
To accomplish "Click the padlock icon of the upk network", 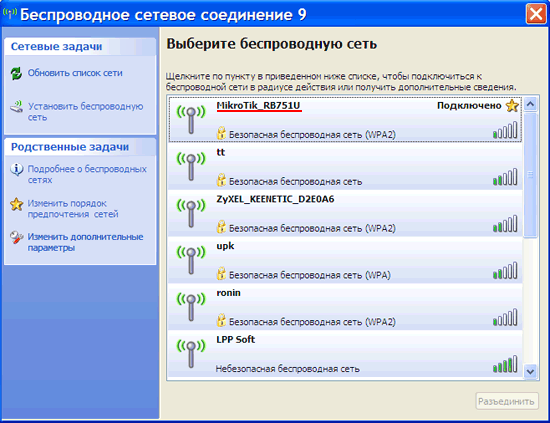I will 221,273.
